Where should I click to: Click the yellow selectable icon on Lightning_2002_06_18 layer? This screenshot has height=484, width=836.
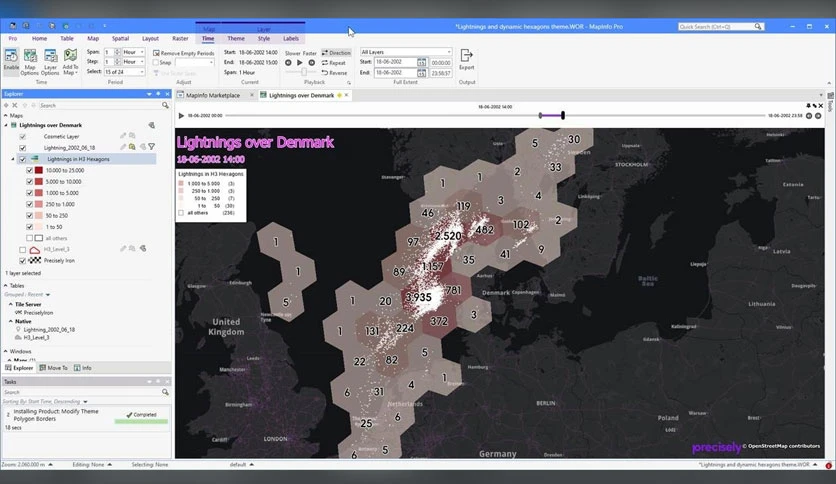(132, 147)
